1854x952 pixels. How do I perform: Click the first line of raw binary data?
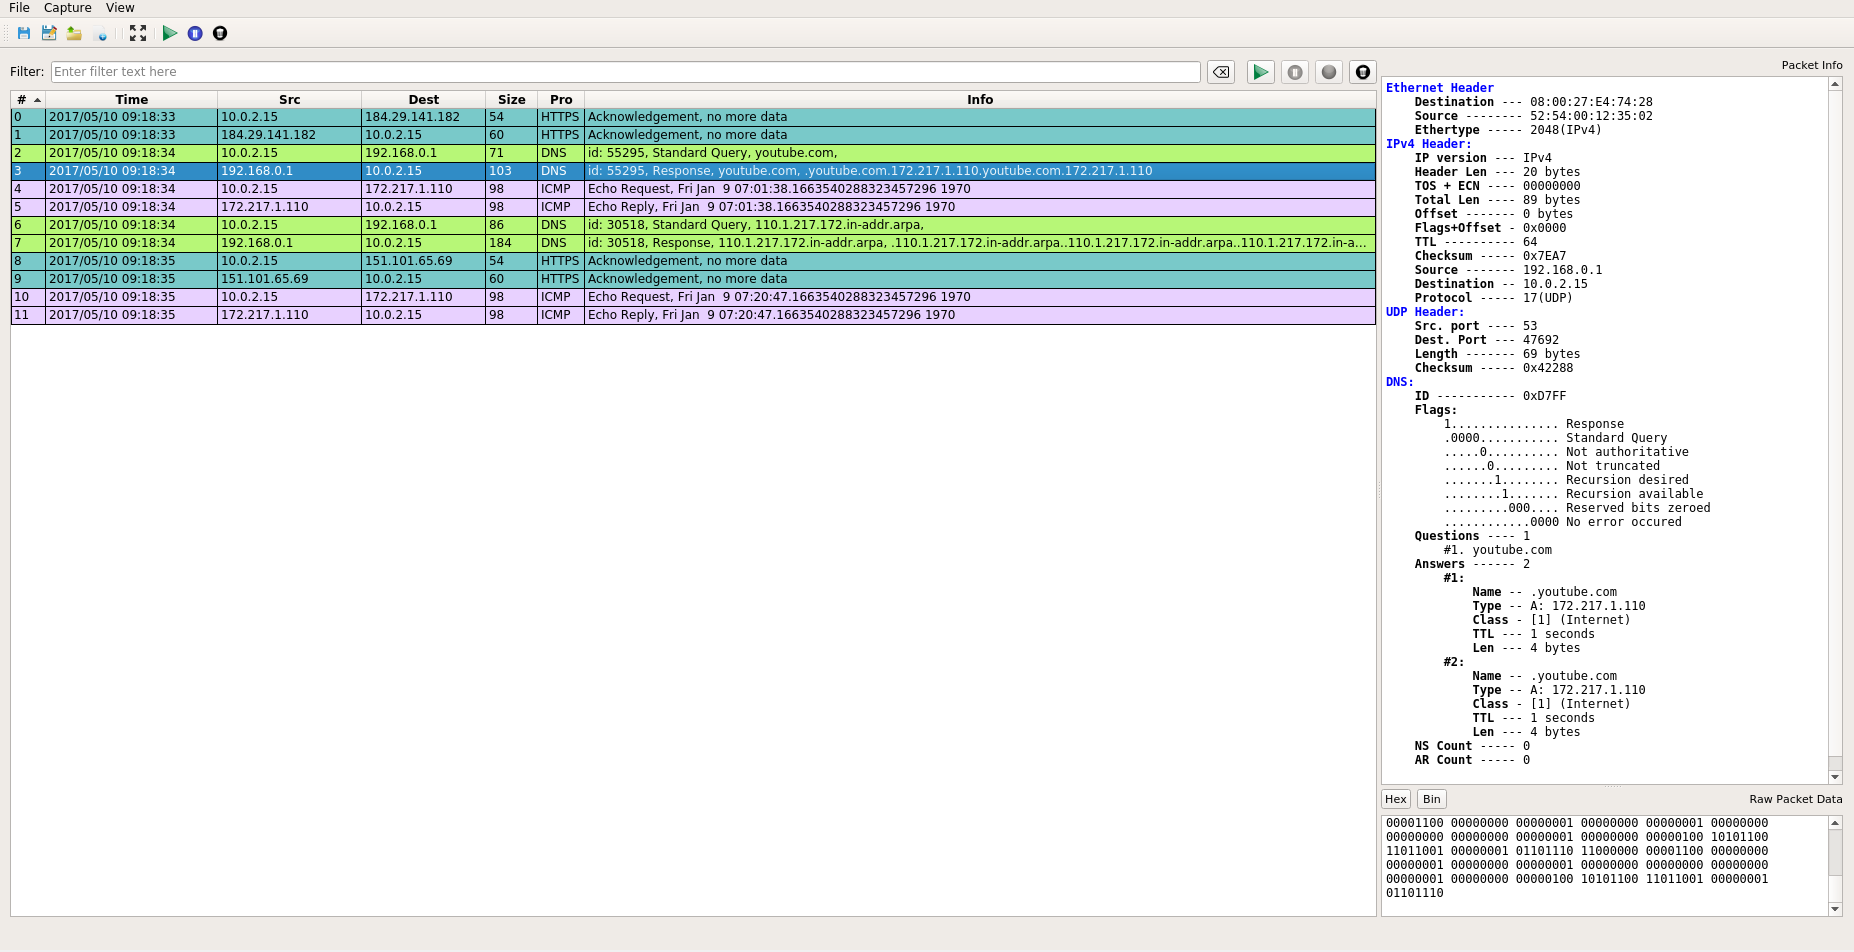[1577, 824]
